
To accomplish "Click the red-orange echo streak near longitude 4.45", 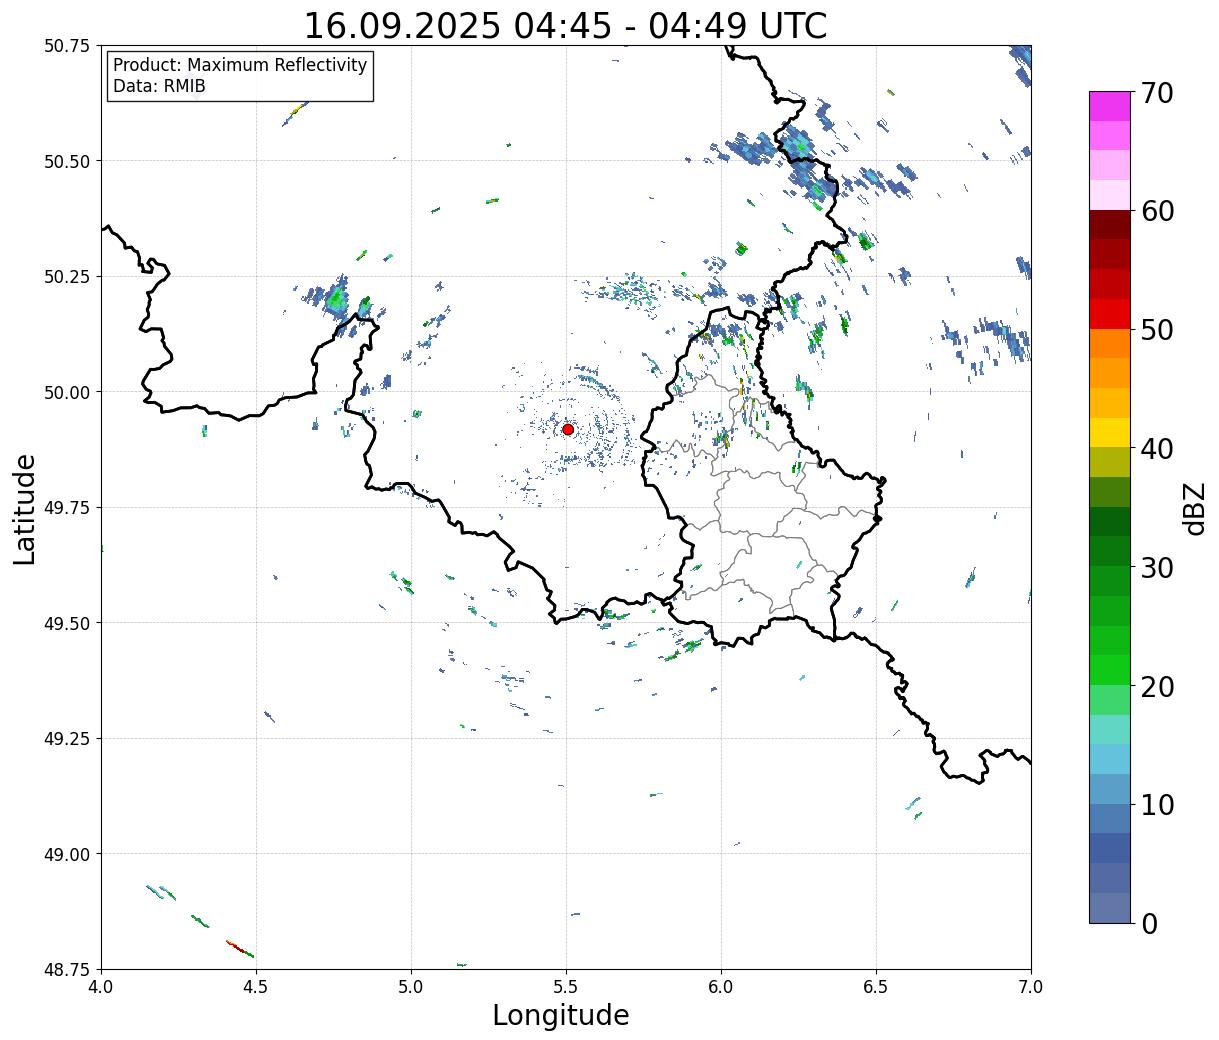I will tap(239, 948).
